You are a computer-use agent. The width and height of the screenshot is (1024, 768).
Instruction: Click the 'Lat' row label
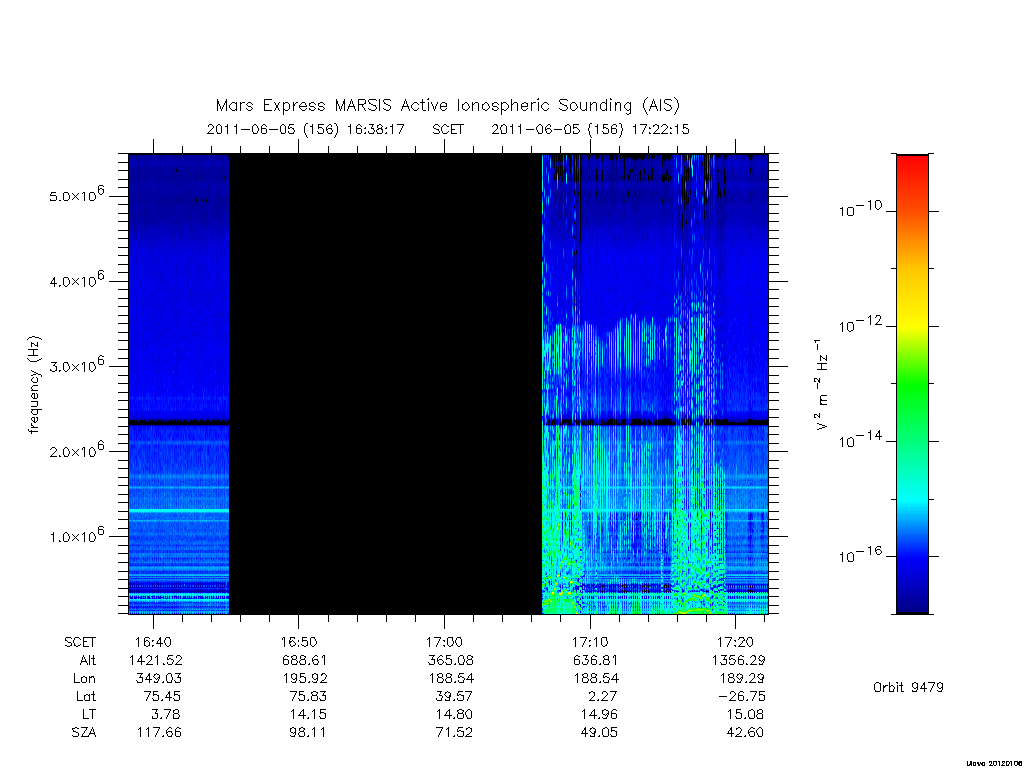[x=86, y=697]
